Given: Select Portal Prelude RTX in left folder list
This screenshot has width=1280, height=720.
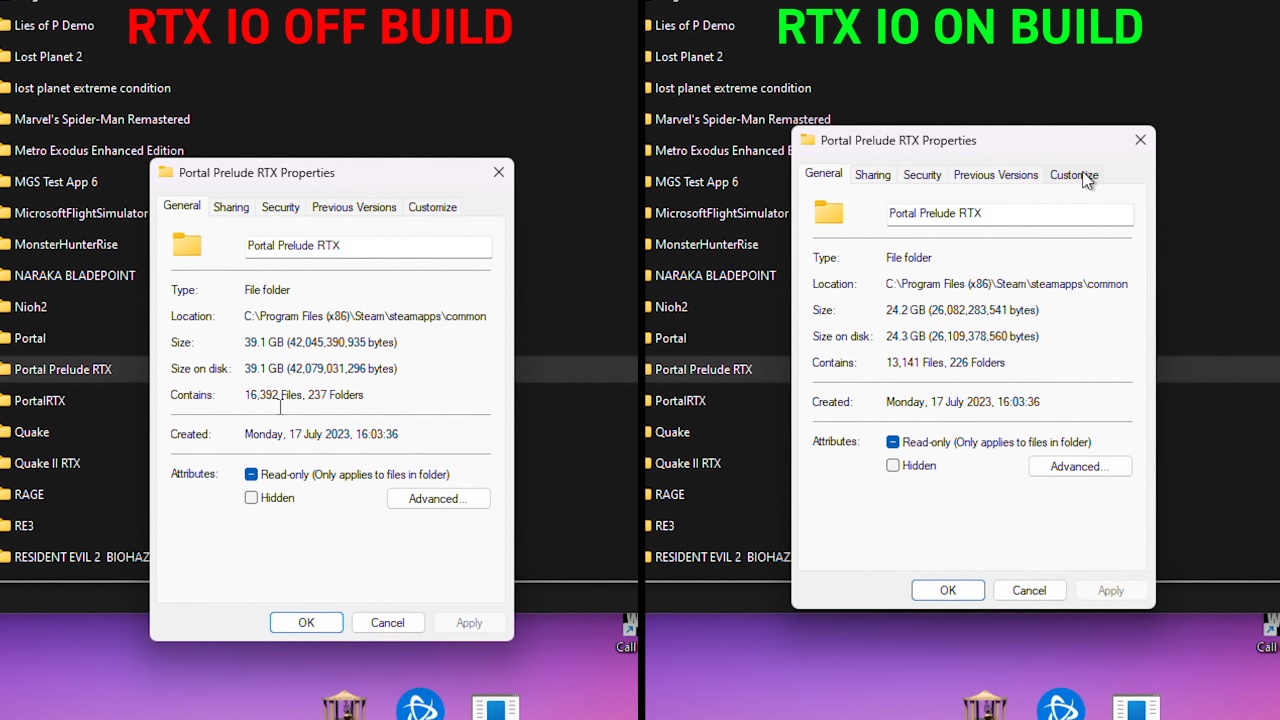Looking at the screenshot, I should click(63, 369).
